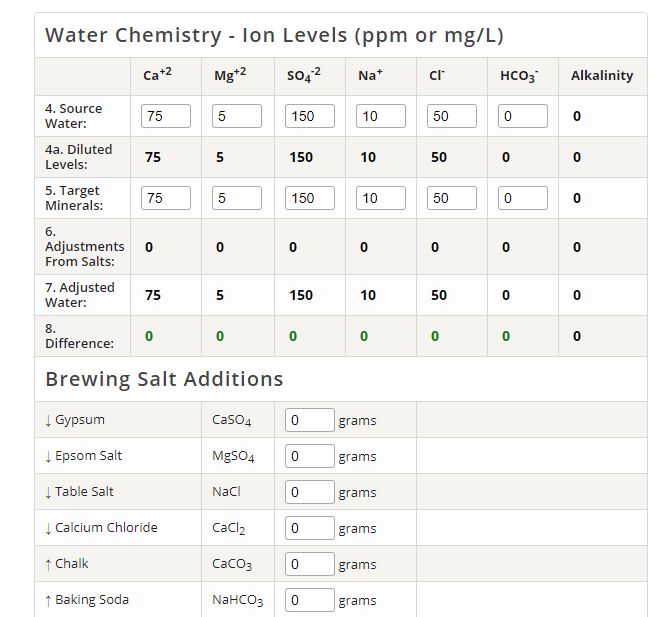Click the Source Water Ca+2 input field
This screenshot has width=662, height=617.
pyautogui.click(x=166, y=116)
